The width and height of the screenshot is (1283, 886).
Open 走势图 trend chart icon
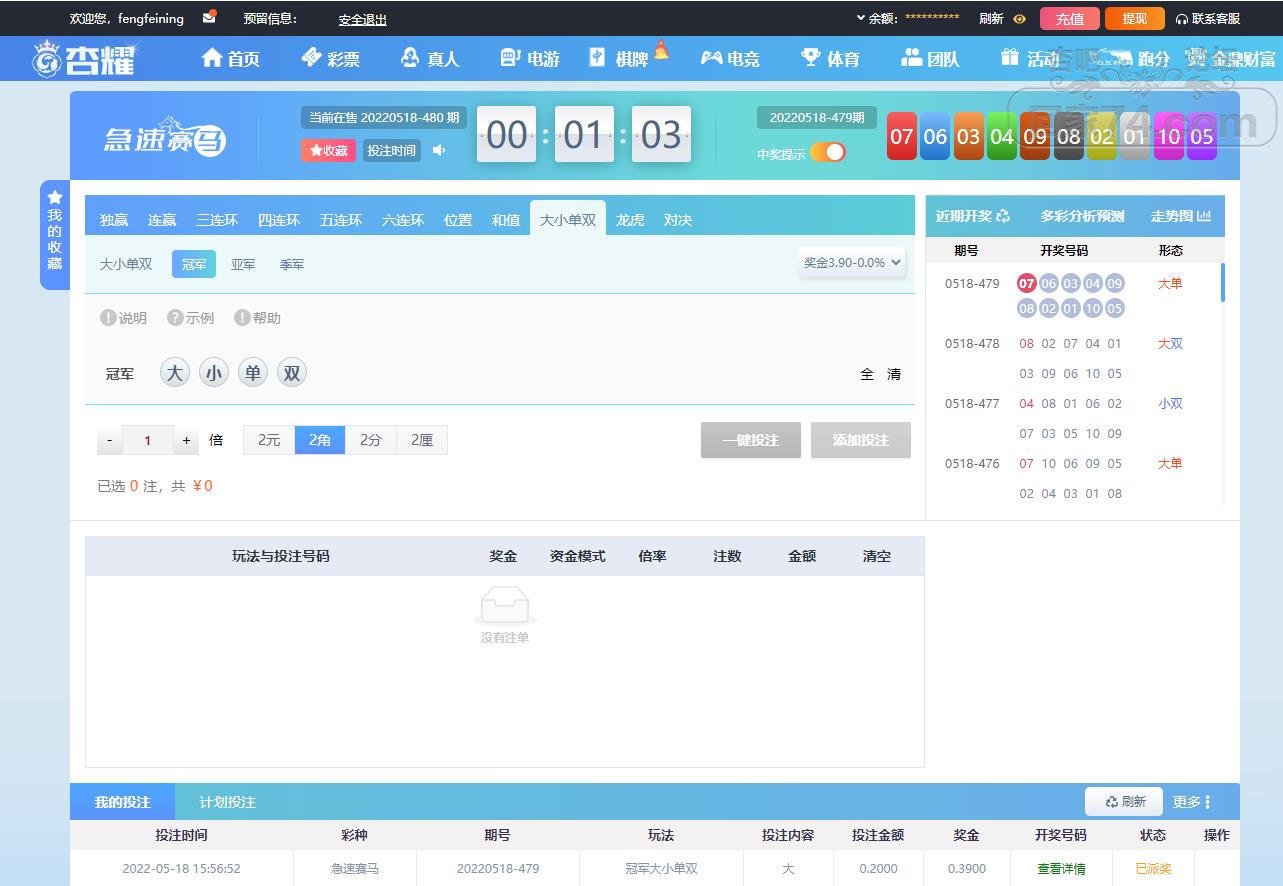(x=1204, y=216)
